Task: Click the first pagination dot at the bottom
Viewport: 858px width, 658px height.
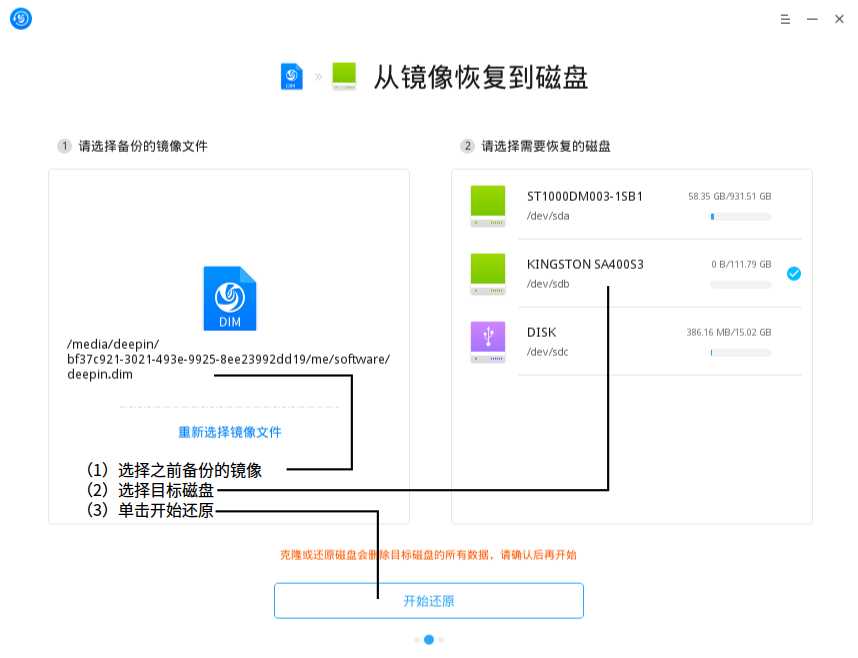Action: (415, 639)
